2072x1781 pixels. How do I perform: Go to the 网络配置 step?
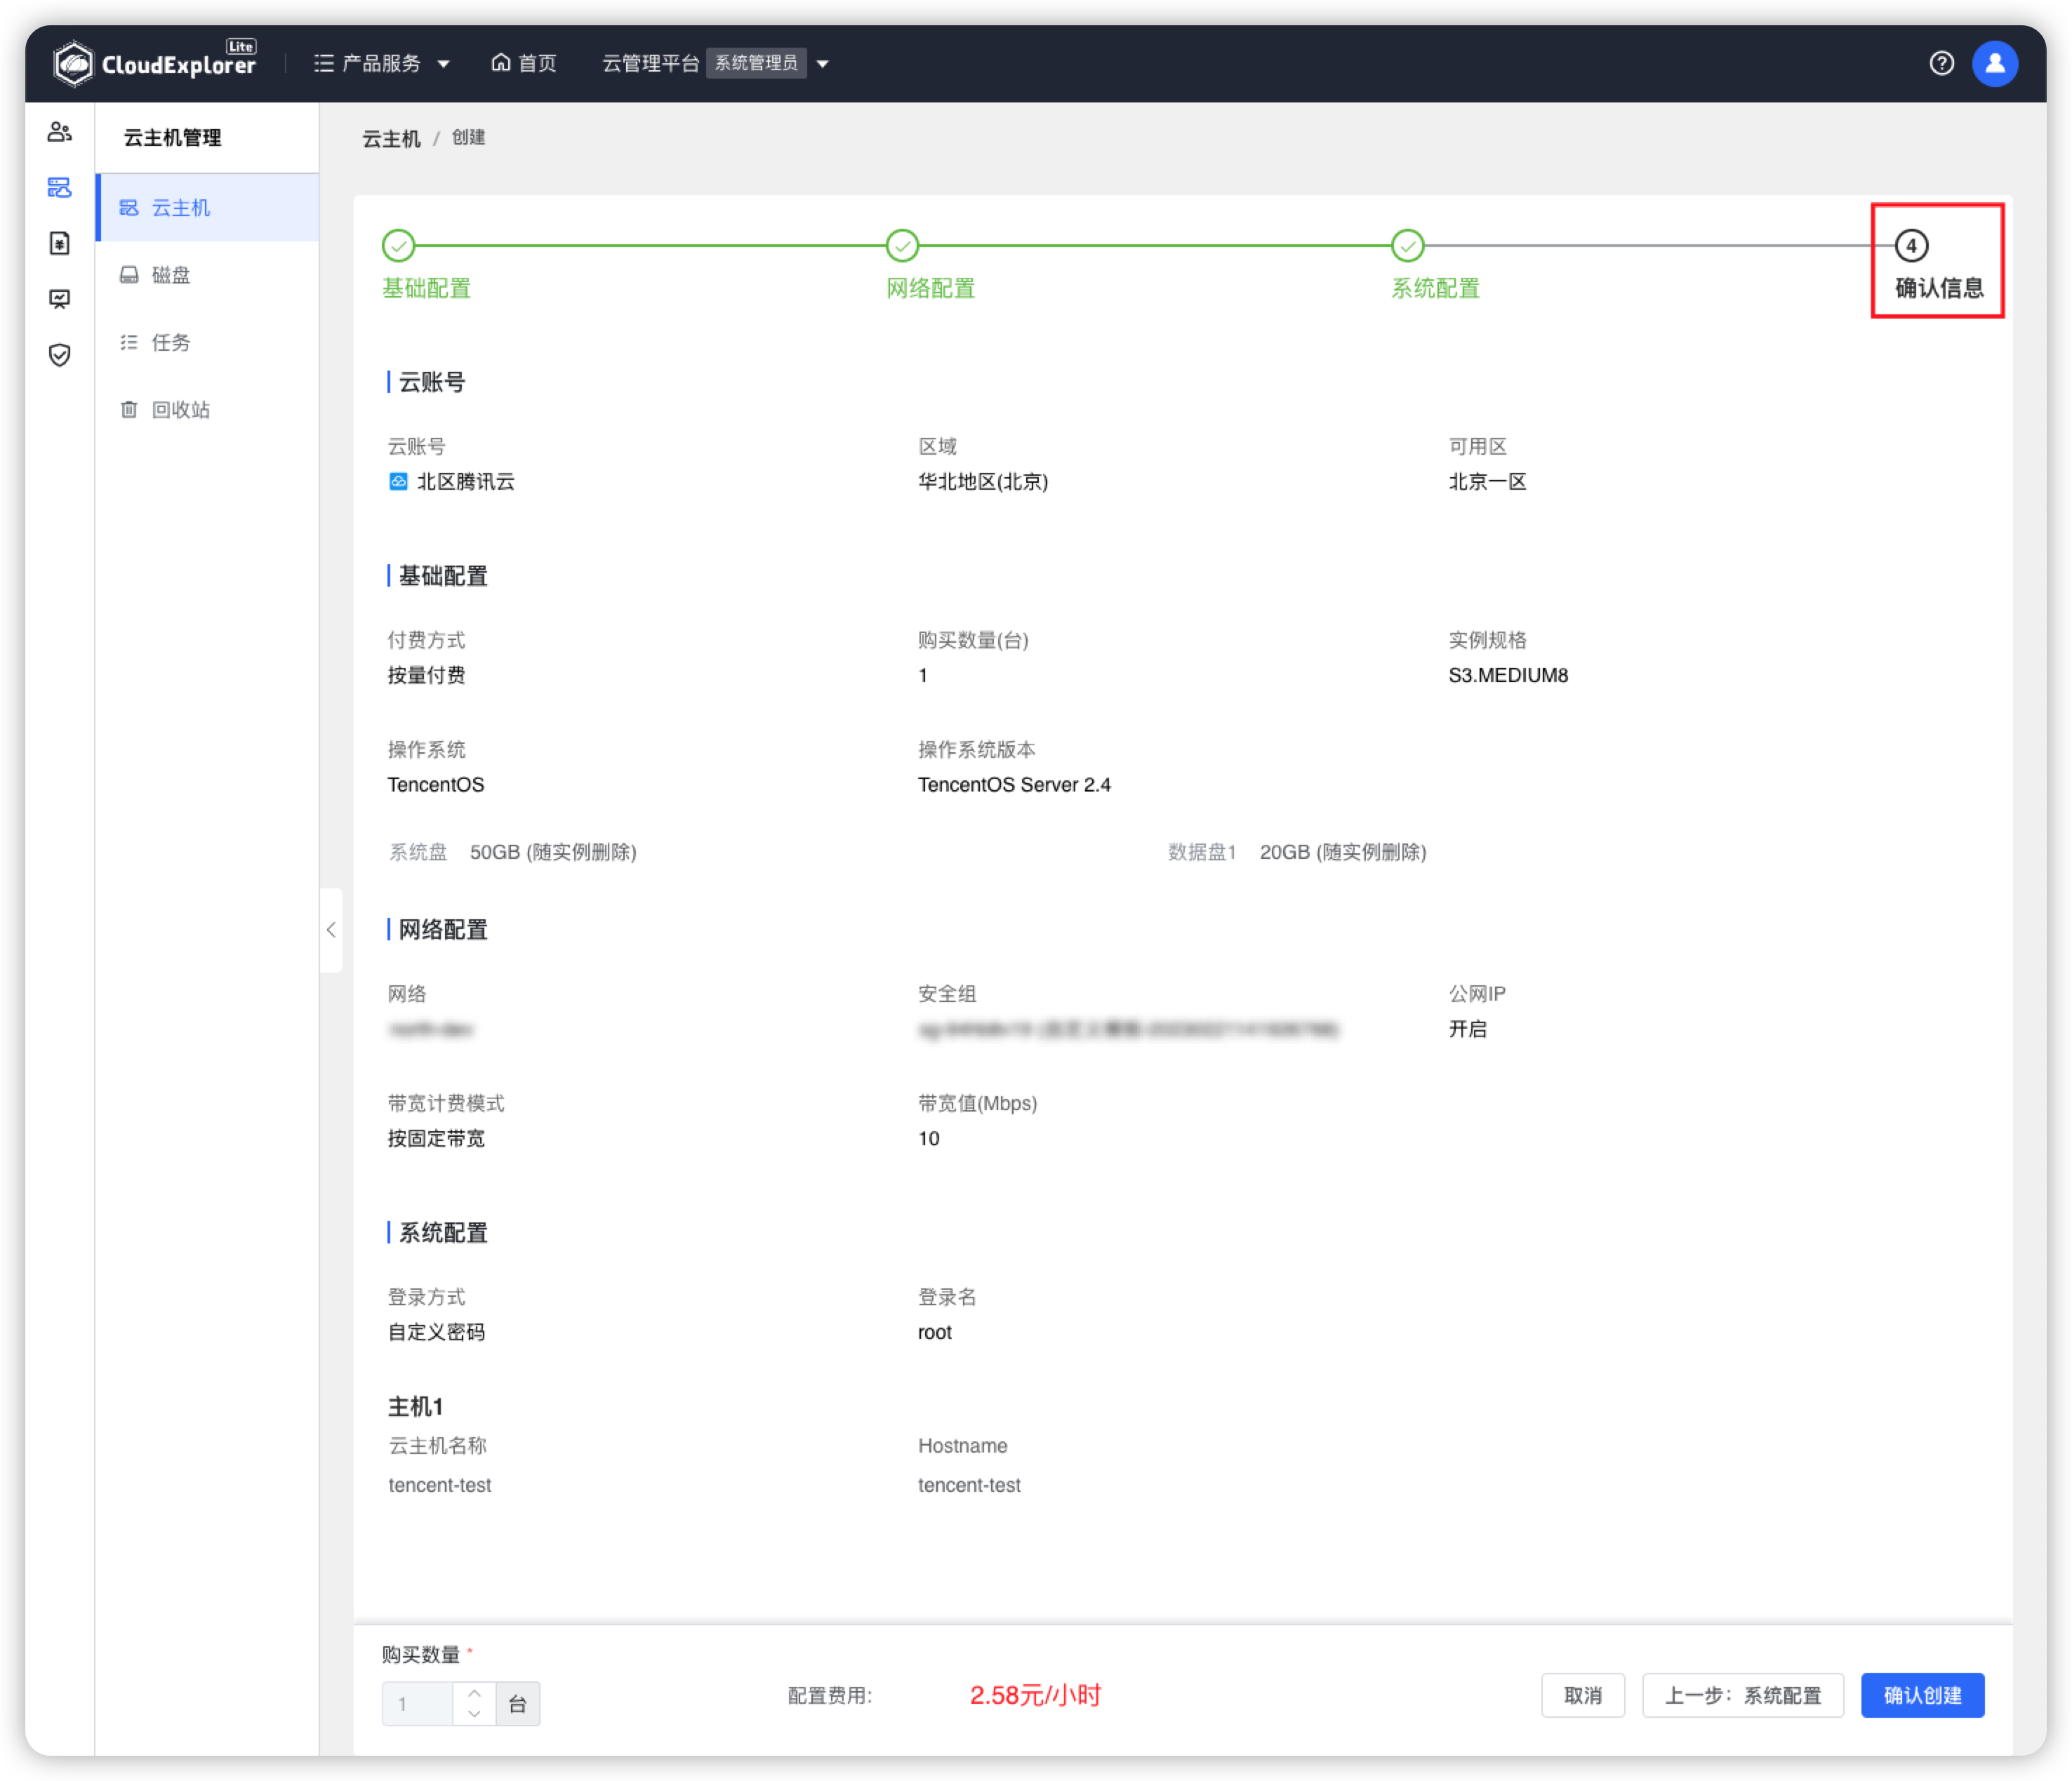(930, 265)
